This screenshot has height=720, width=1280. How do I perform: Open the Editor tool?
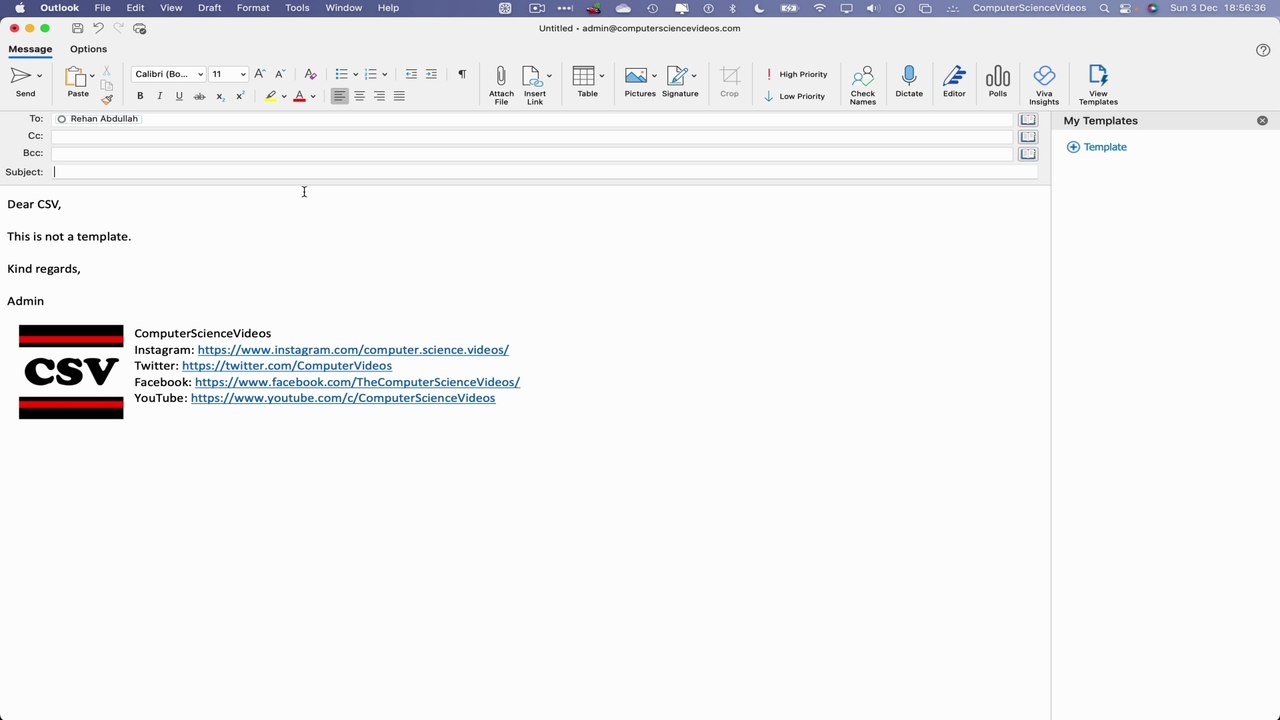click(954, 76)
